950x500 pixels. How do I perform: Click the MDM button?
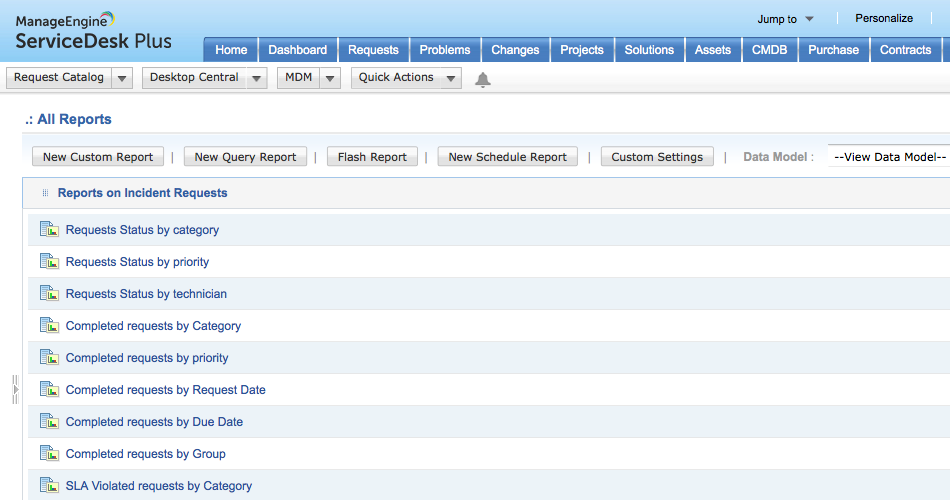tap(299, 78)
